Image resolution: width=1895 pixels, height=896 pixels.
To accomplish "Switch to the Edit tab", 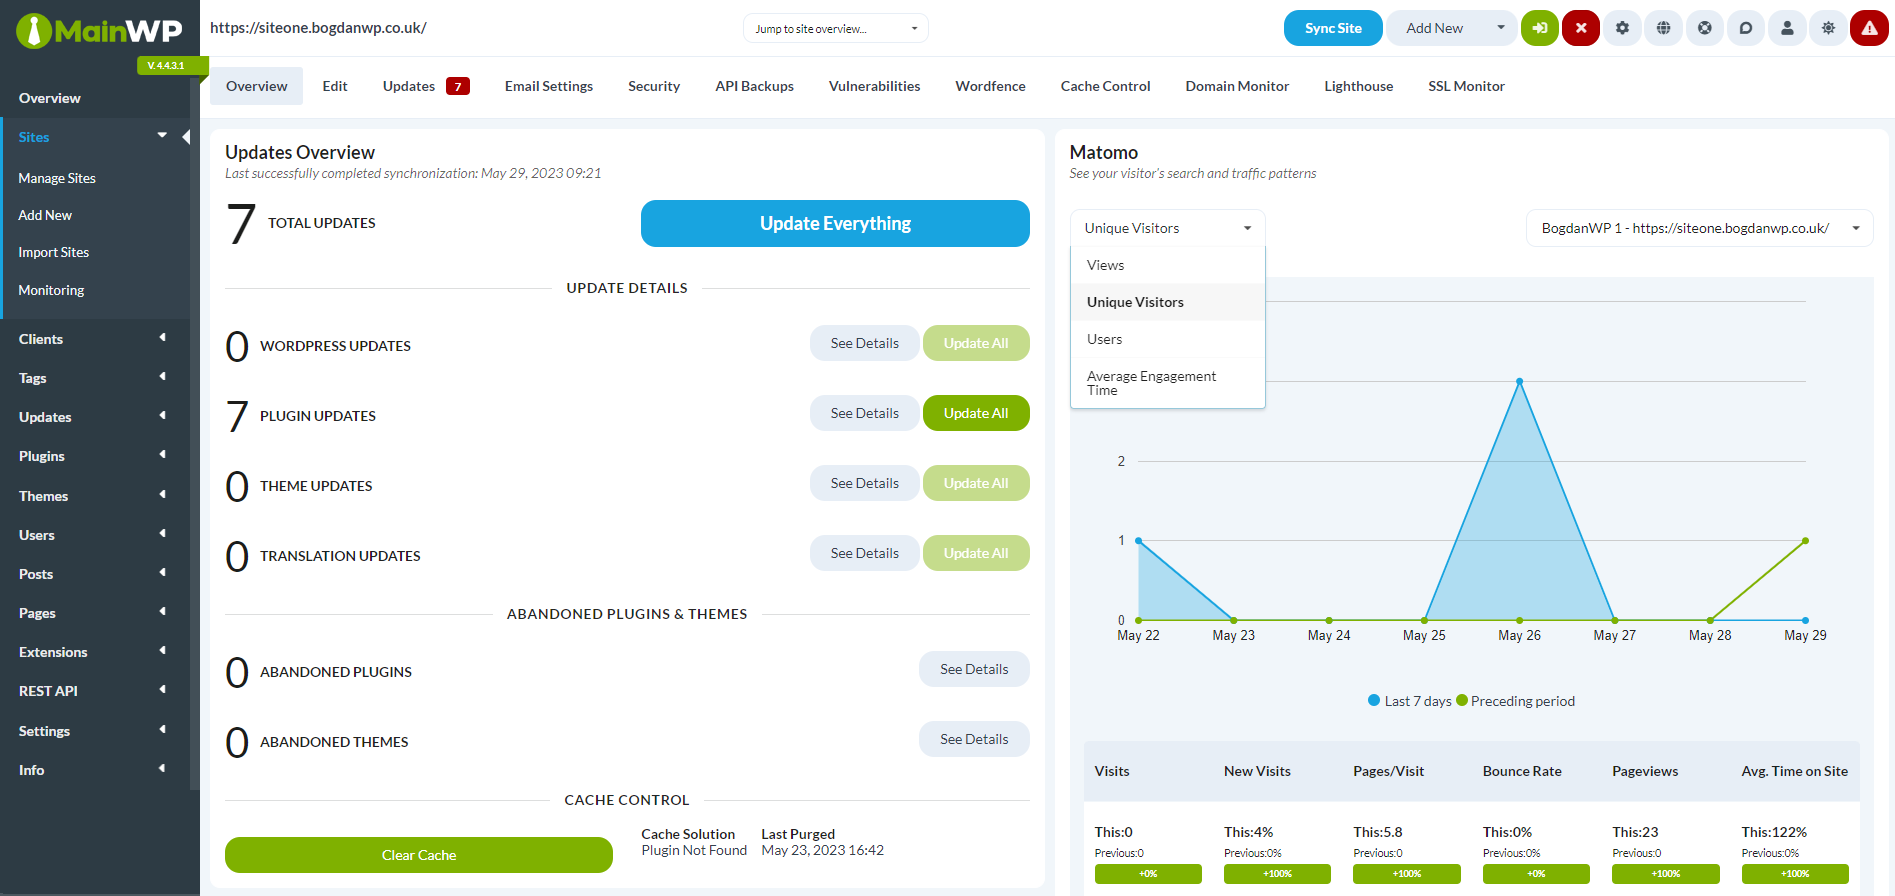I will pos(335,86).
